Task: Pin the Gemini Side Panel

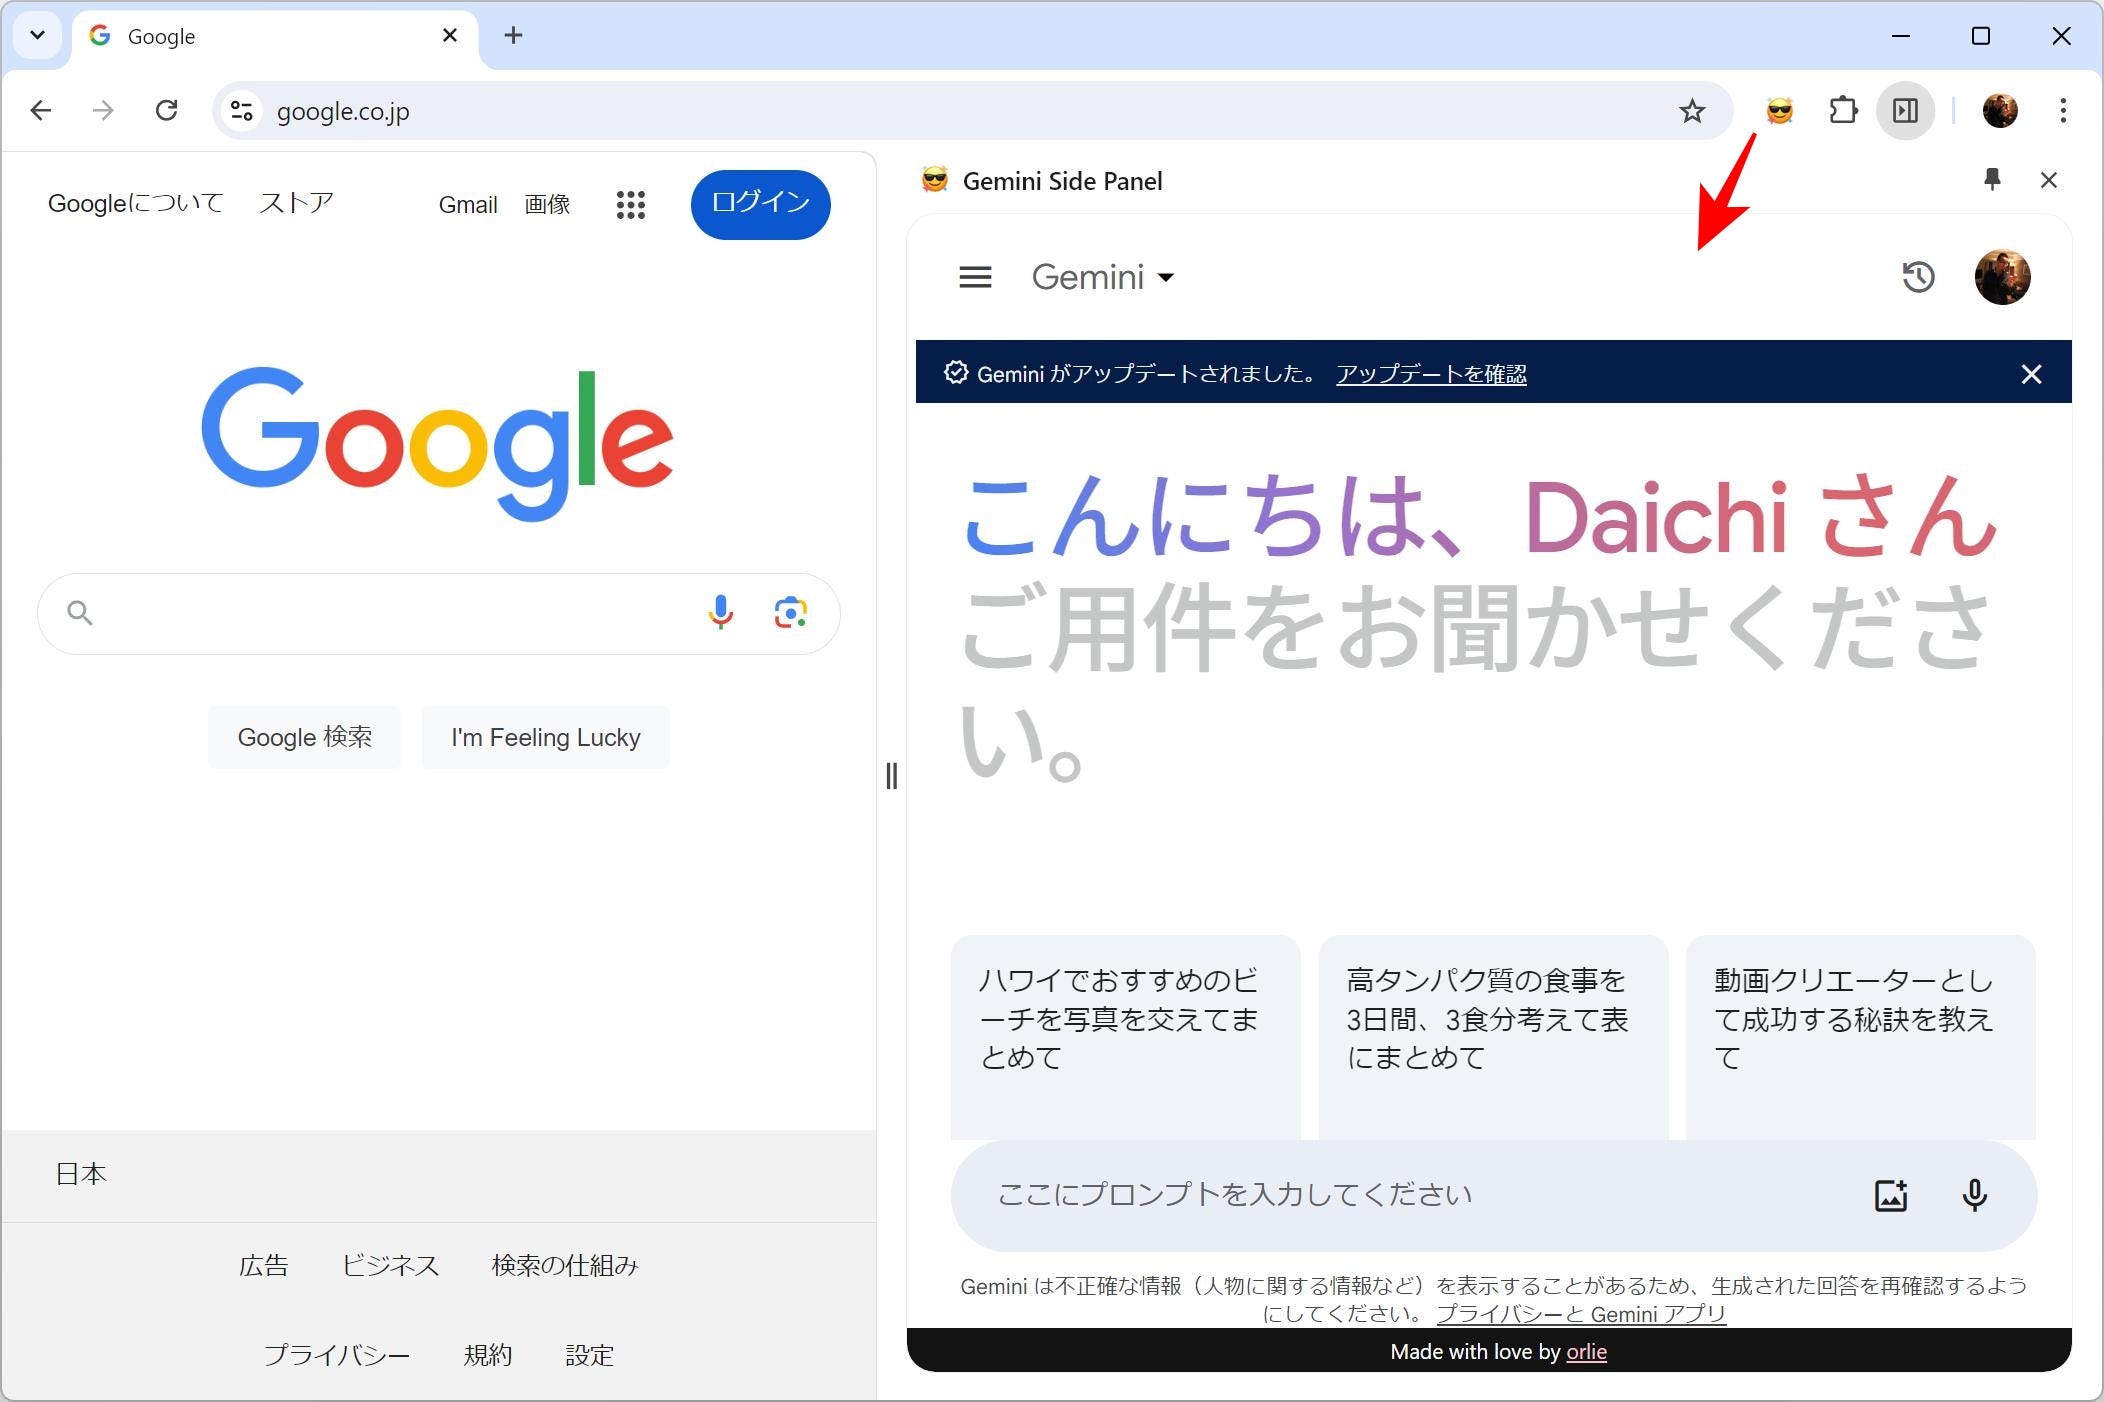Action: 1992,180
